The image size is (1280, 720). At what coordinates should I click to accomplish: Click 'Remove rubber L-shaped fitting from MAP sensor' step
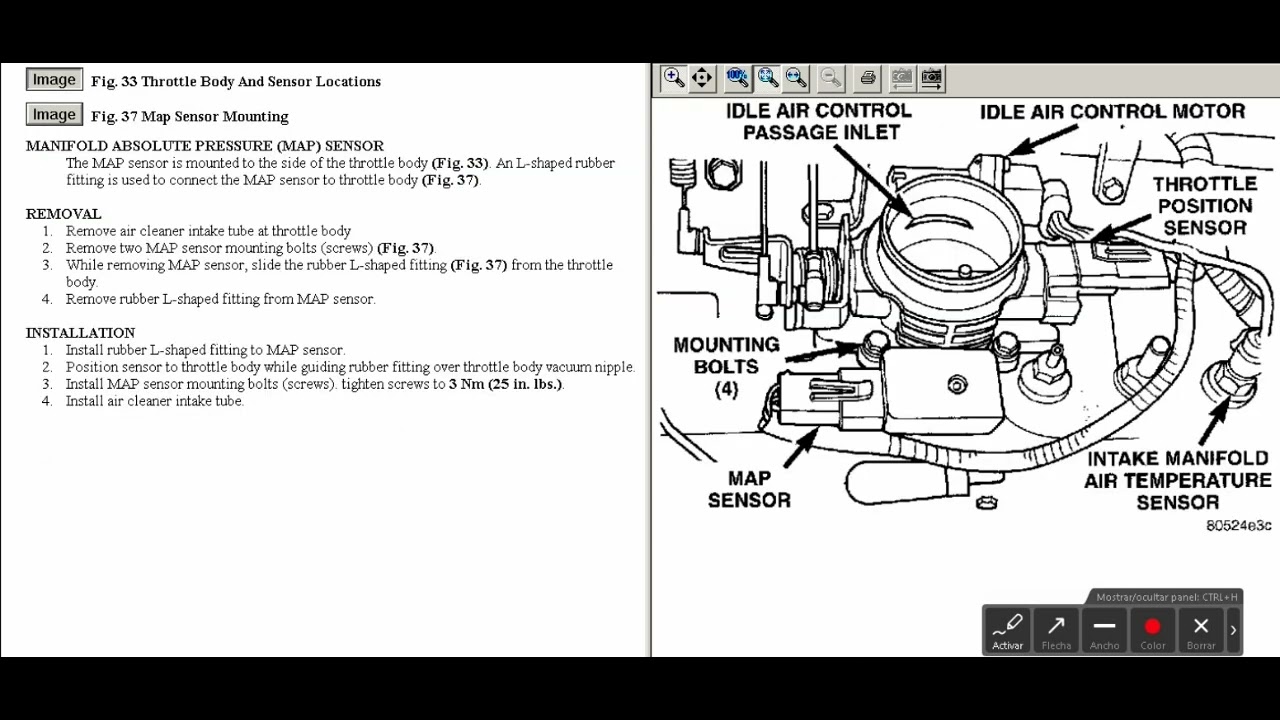[221, 299]
